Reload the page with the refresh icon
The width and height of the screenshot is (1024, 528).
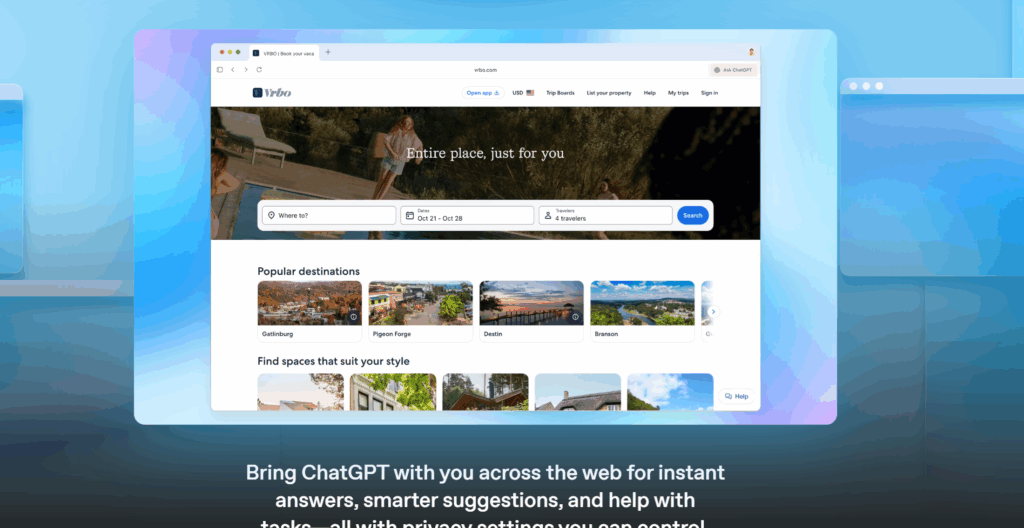[259, 70]
